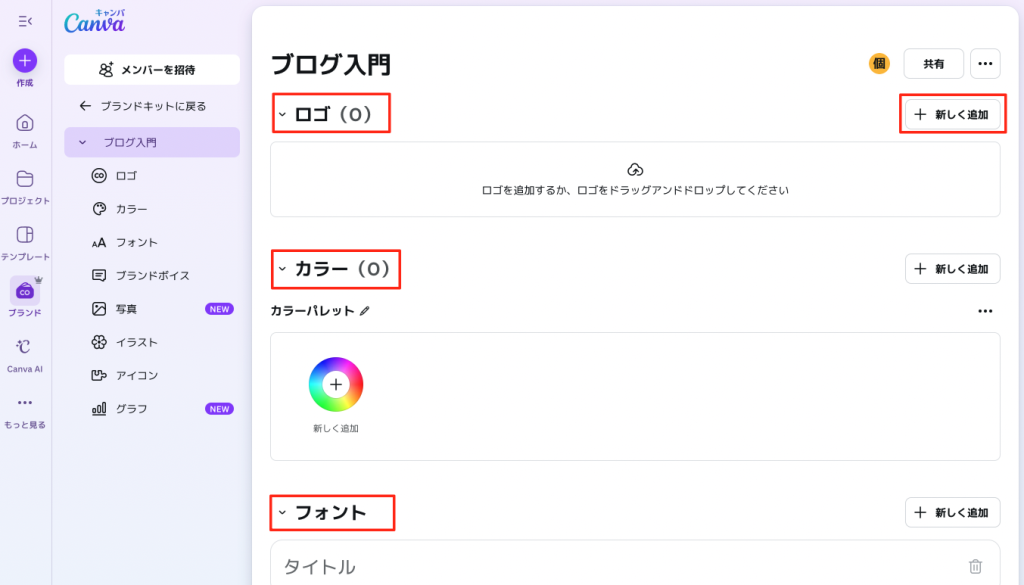Click the 共有 share button

pos(933,64)
